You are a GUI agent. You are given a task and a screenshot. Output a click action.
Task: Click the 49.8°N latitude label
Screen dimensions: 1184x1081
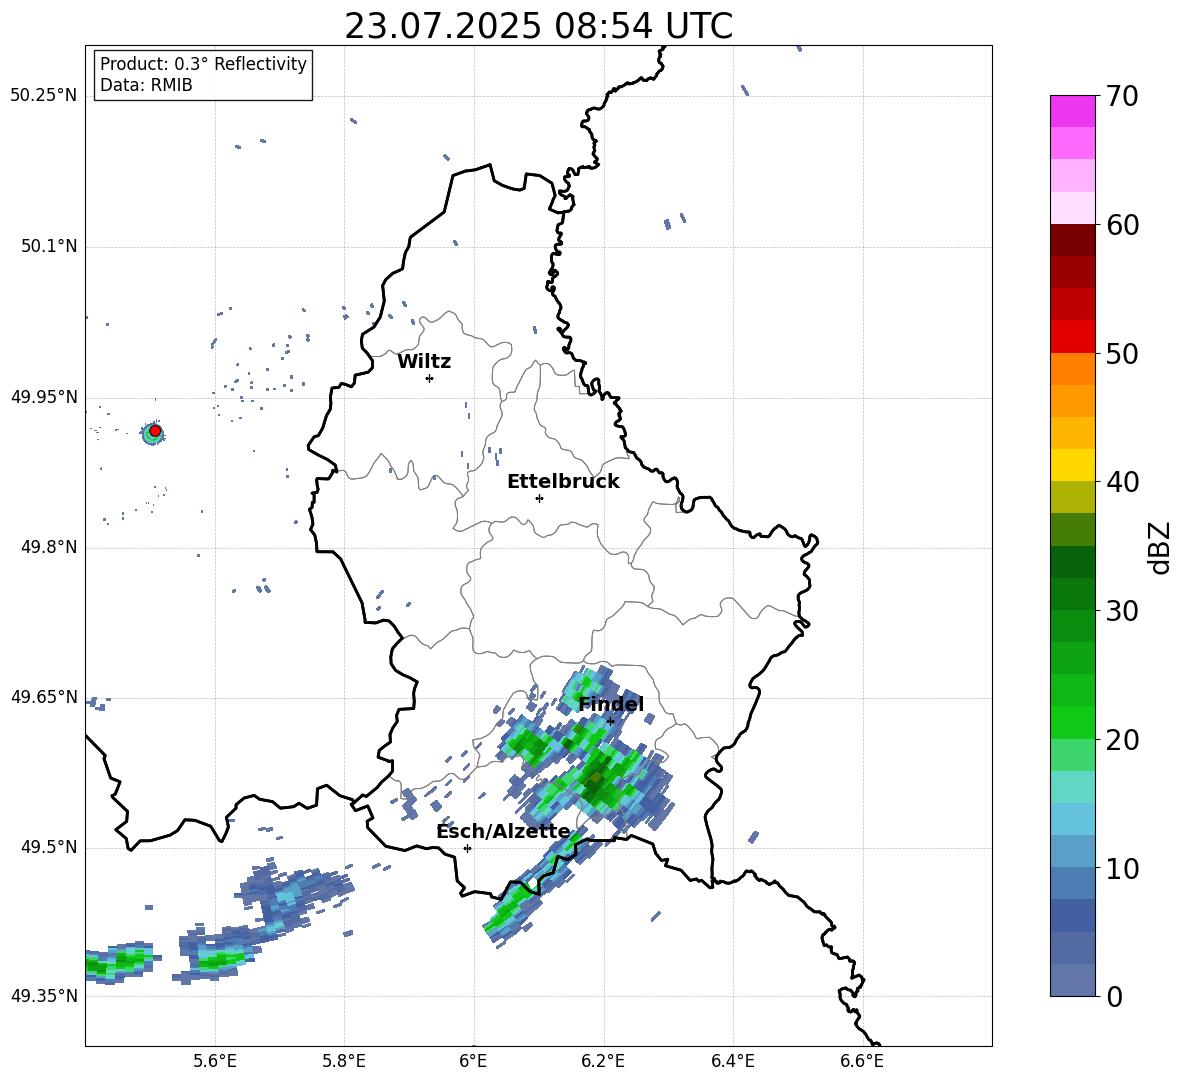(50, 547)
